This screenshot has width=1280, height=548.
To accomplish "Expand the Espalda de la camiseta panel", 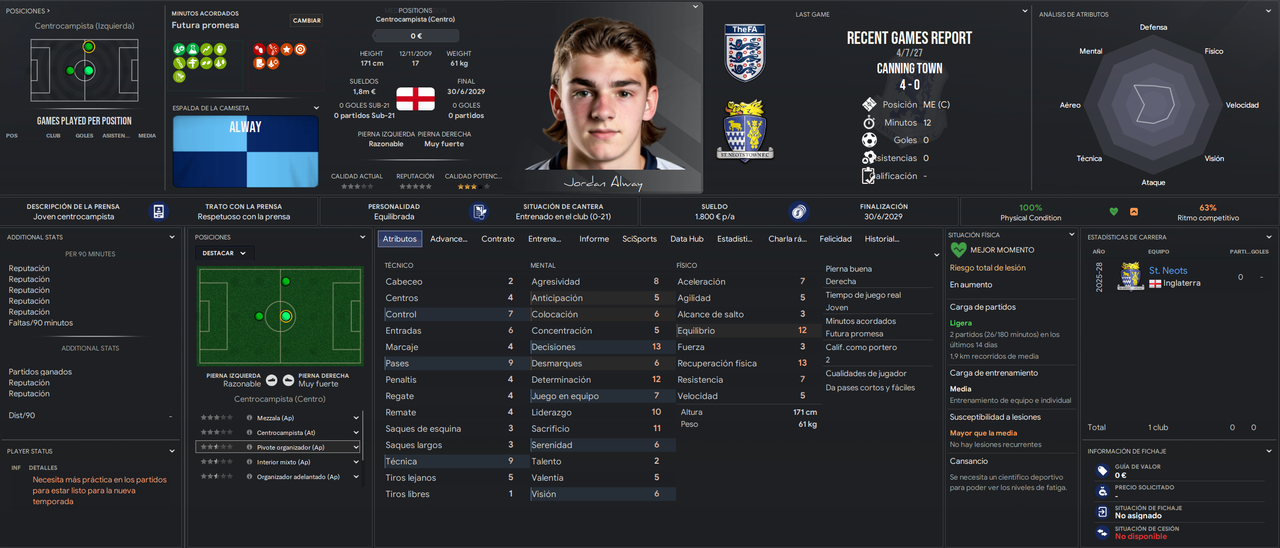I will [317, 108].
